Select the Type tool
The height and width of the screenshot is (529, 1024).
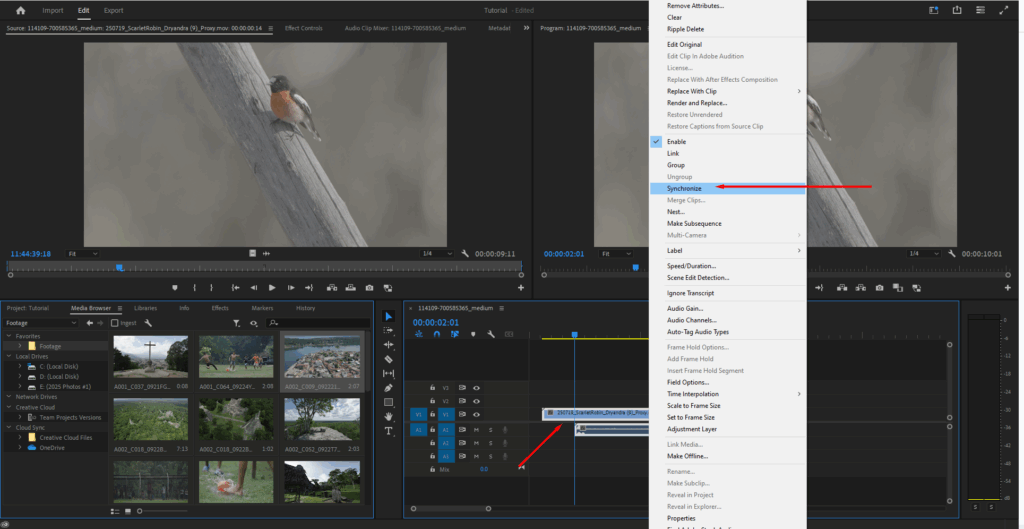click(x=389, y=431)
